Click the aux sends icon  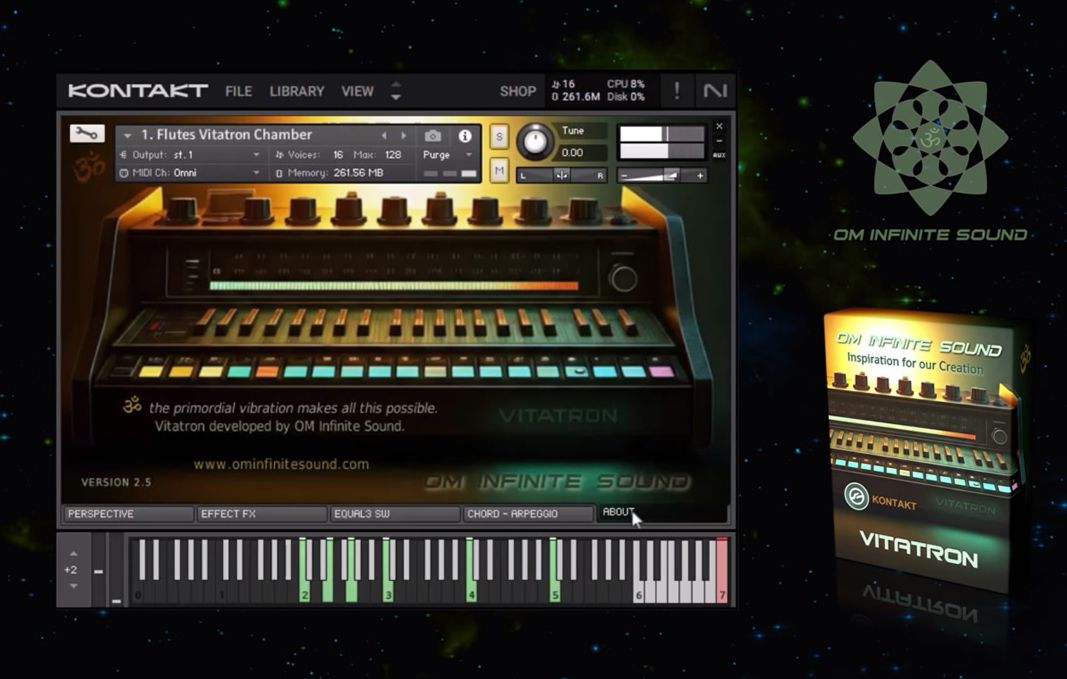coord(719,155)
